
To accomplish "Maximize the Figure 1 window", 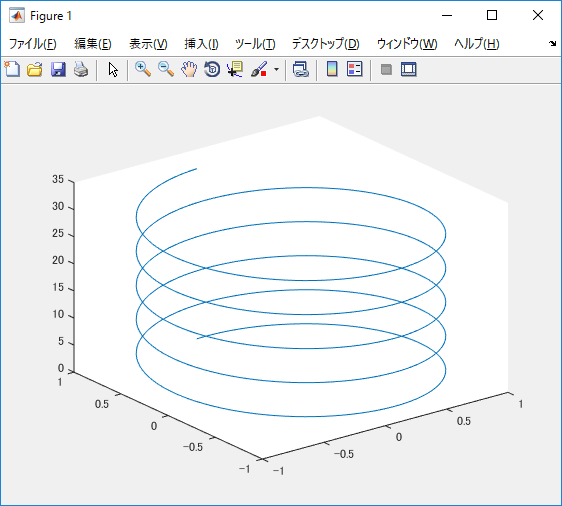I will click(x=492, y=15).
